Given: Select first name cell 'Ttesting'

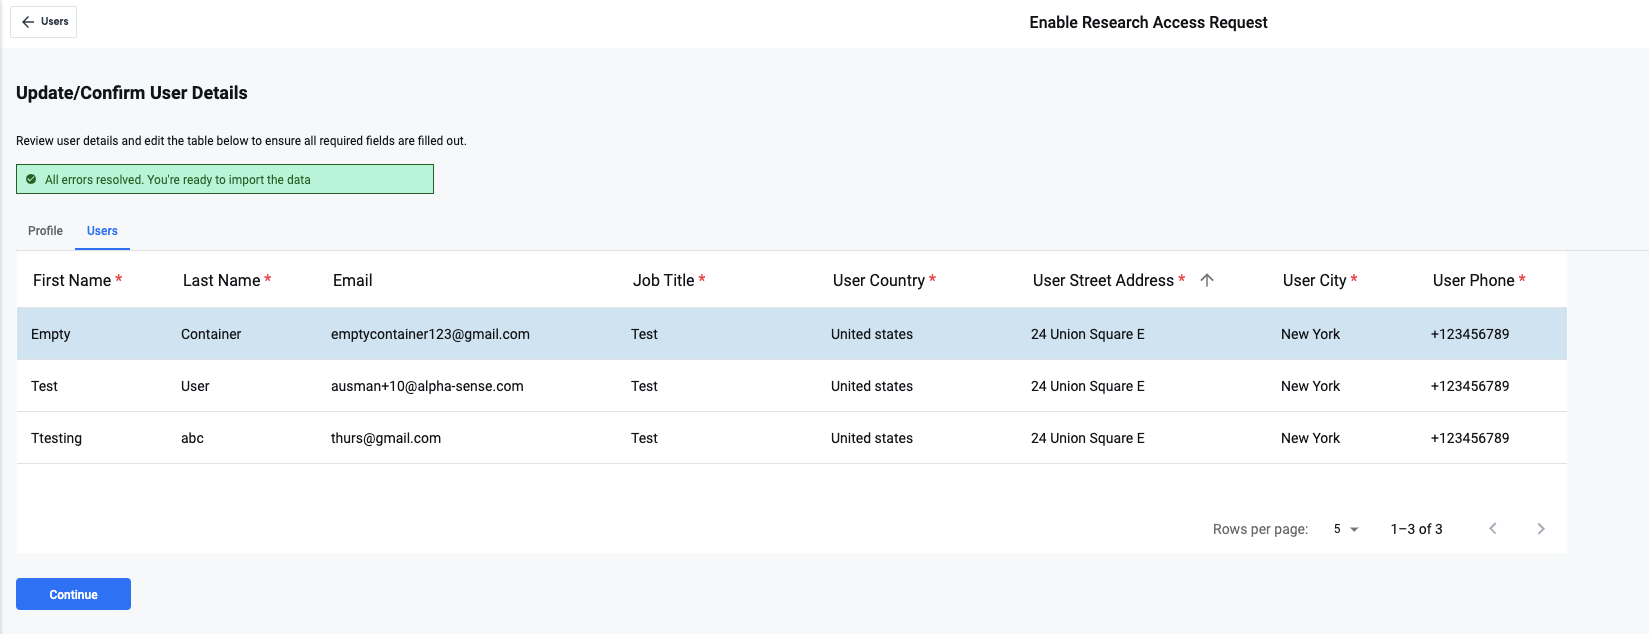Looking at the screenshot, I should pyautogui.click(x=57, y=438).
